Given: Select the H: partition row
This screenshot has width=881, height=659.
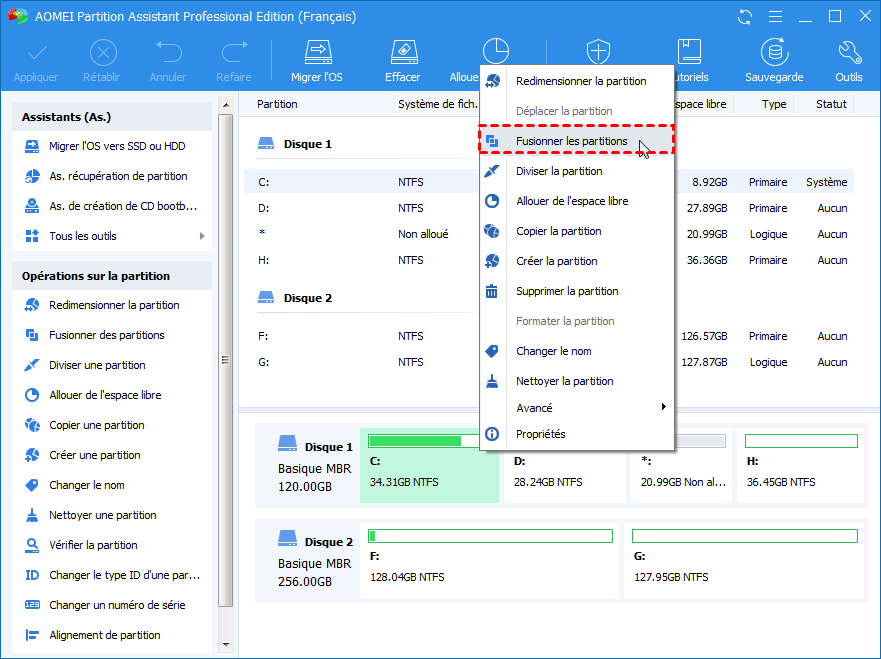Looking at the screenshot, I should pyautogui.click(x=549, y=260).
